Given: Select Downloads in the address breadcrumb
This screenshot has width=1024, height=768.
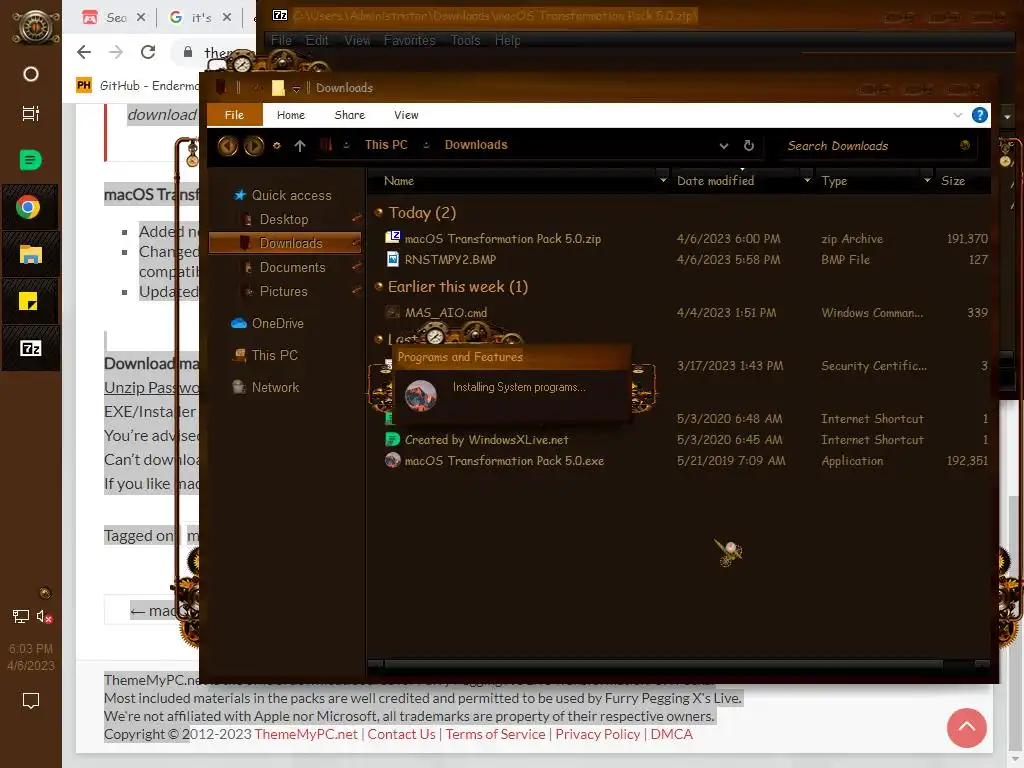Looking at the screenshot, I should (476, 145).
